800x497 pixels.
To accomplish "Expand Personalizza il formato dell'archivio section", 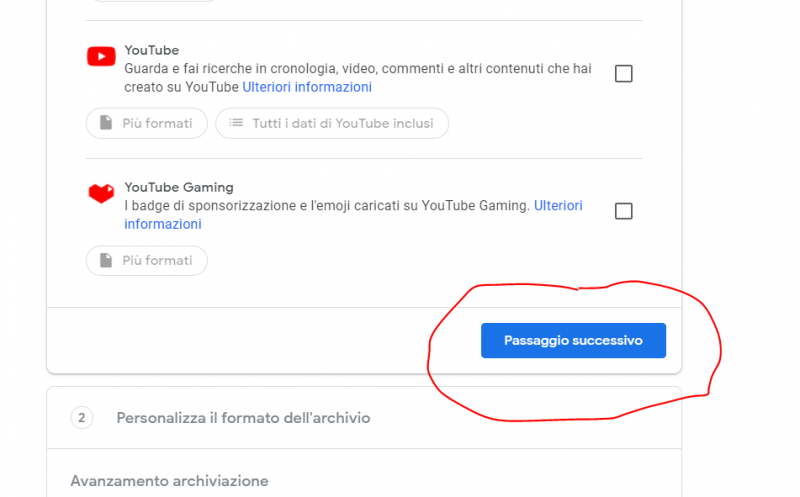I will point(243,417).
